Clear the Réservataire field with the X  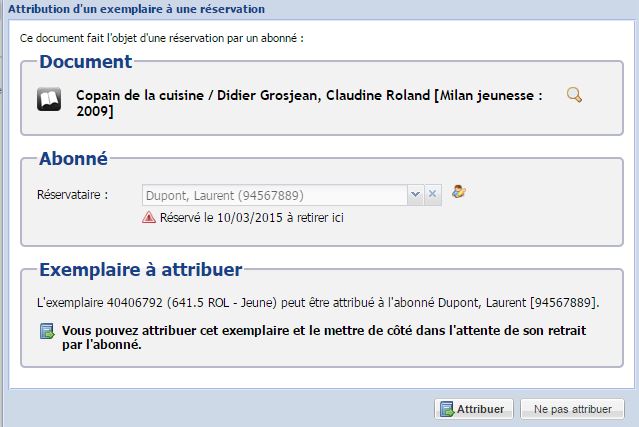pyautogui.click(x=433, y=194)
